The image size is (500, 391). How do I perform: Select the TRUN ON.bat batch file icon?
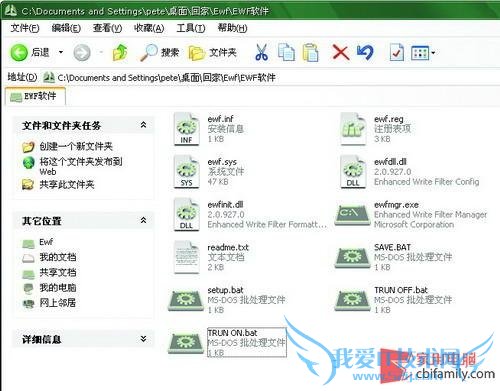click(x=186, y=343)
